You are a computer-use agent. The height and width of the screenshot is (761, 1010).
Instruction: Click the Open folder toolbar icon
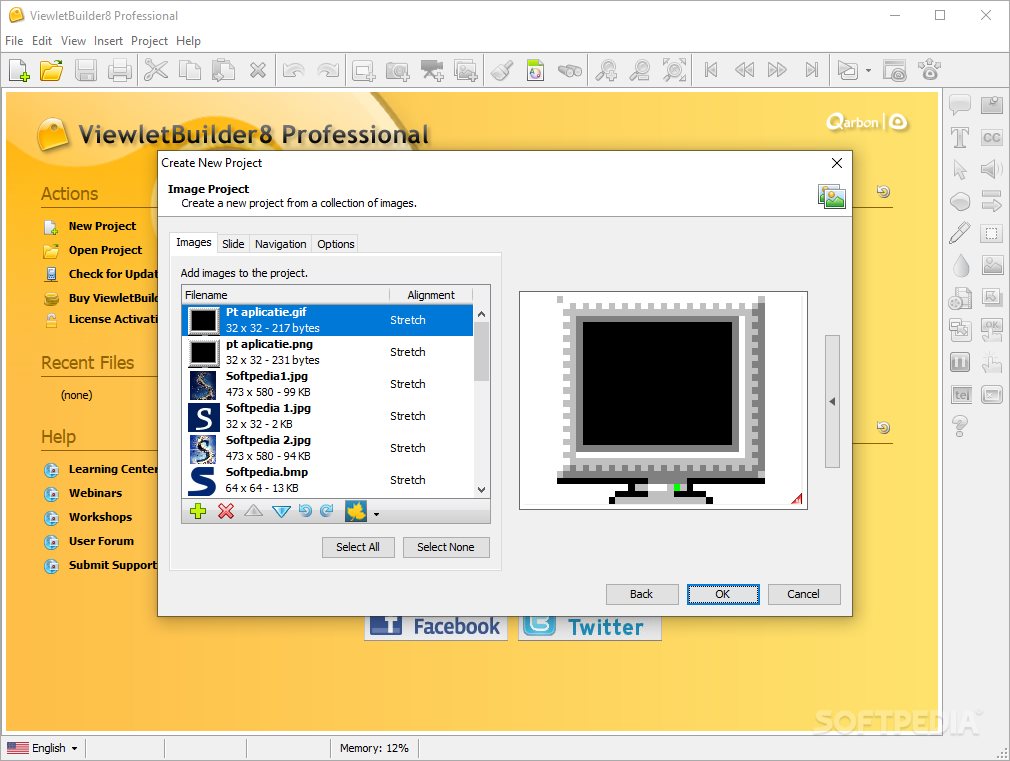pos(52,70)
